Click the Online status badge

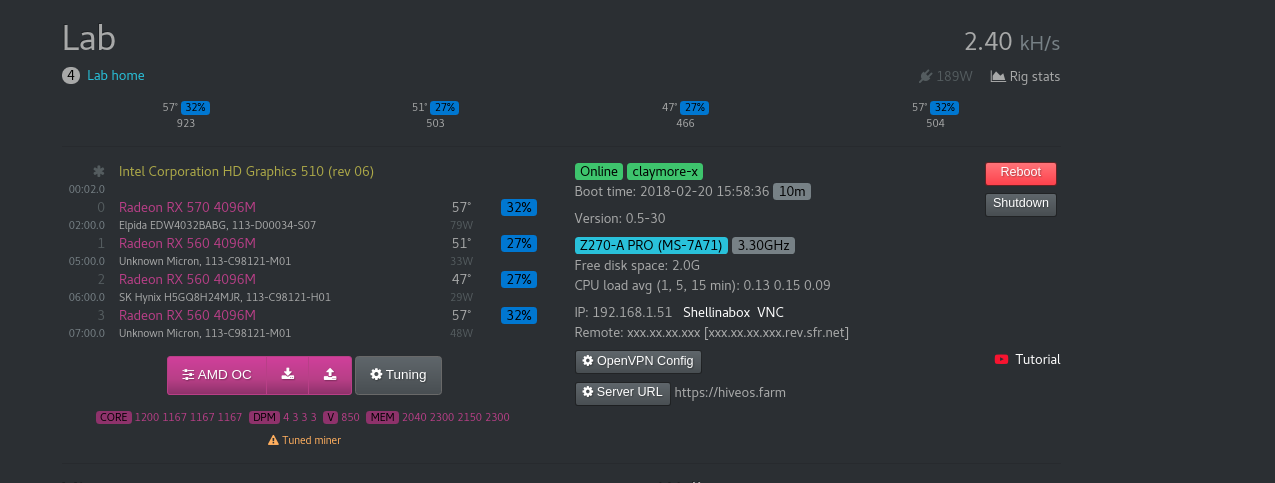pyautogui.click(x=599, y=171)
